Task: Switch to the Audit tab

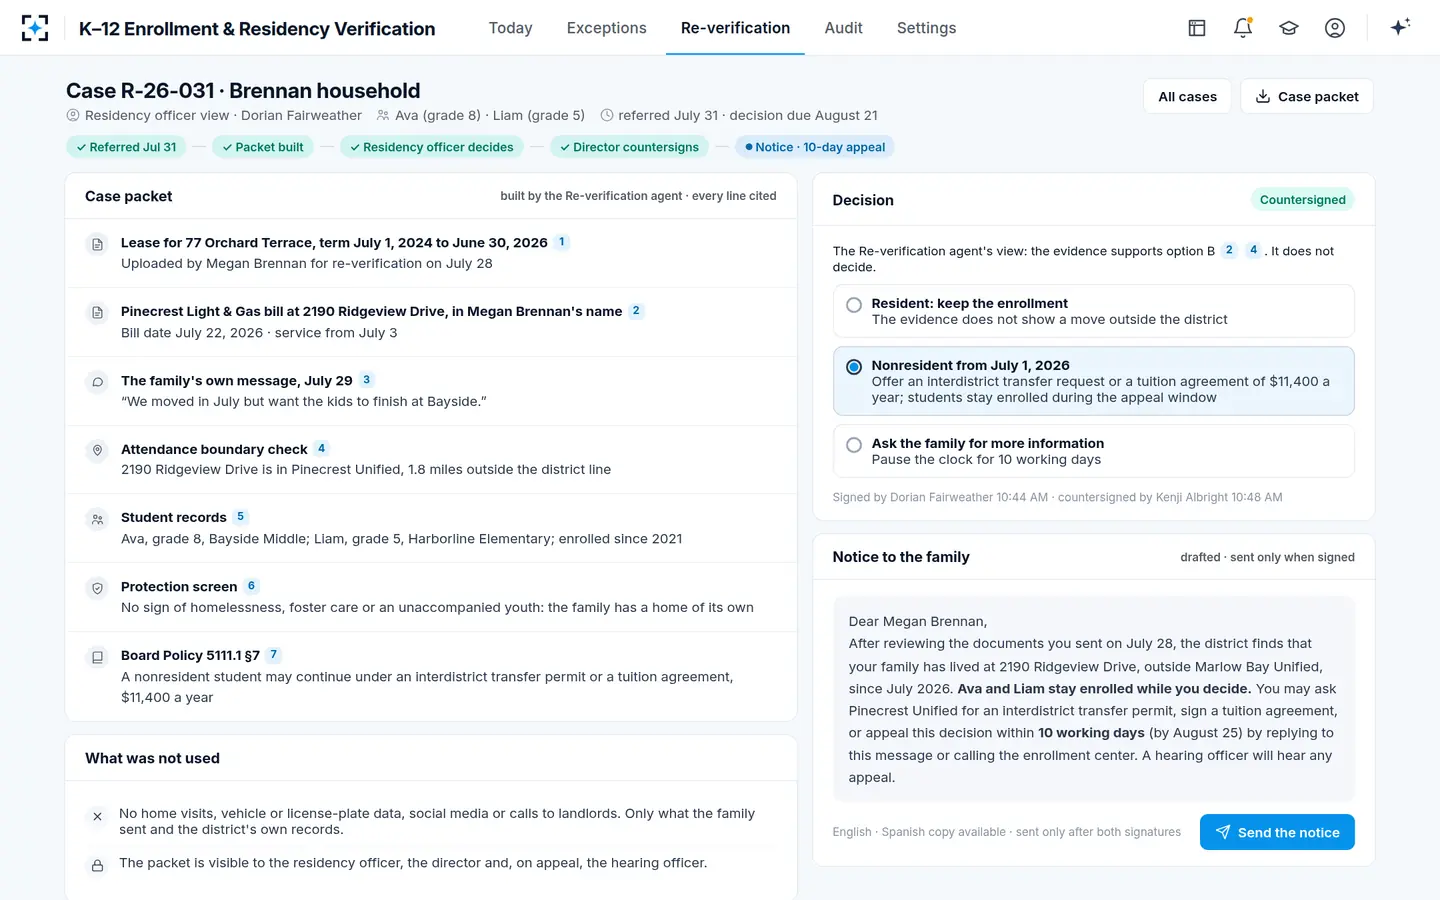Action: (843, 28)
